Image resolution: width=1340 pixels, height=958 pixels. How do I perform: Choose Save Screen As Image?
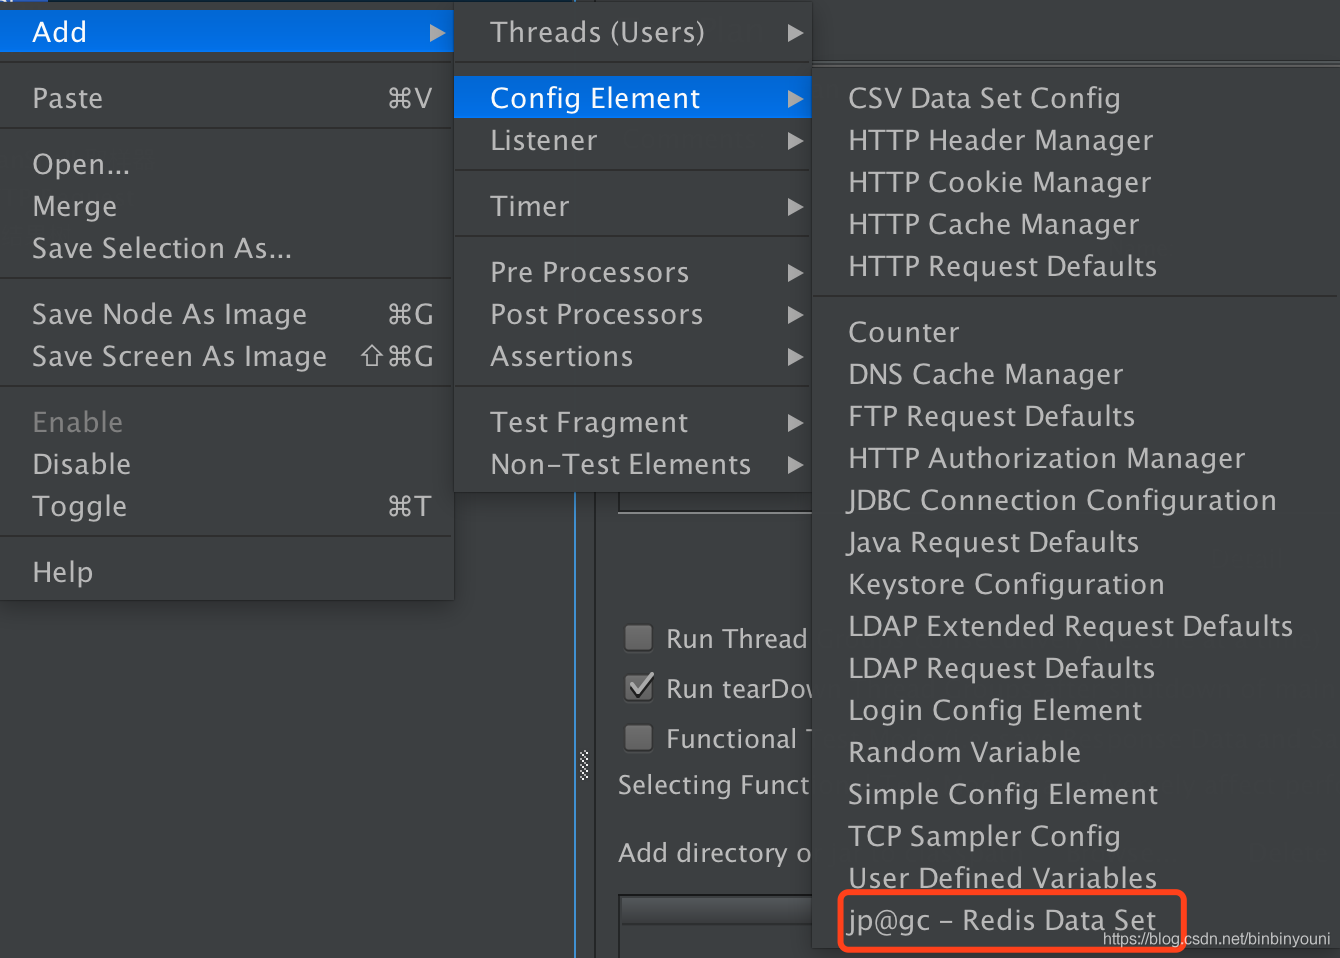pyautogui.click(x=227, y=356)
